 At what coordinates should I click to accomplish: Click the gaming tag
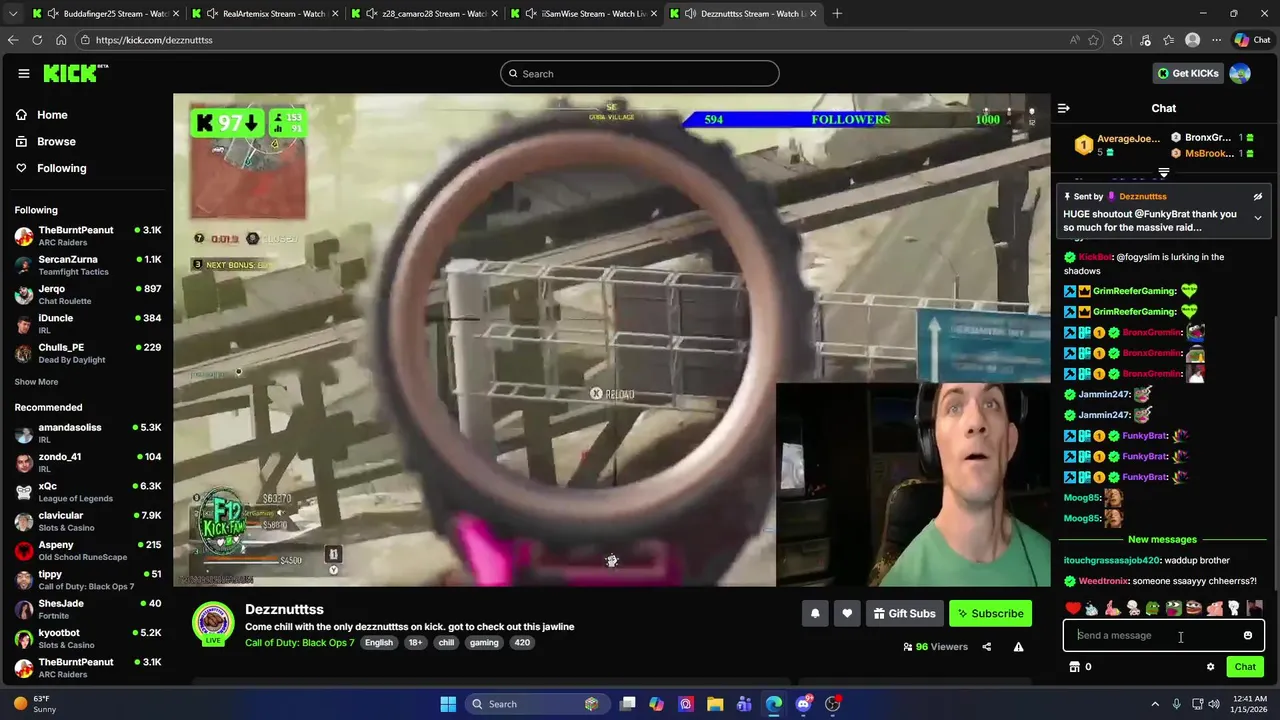point(484,643)
